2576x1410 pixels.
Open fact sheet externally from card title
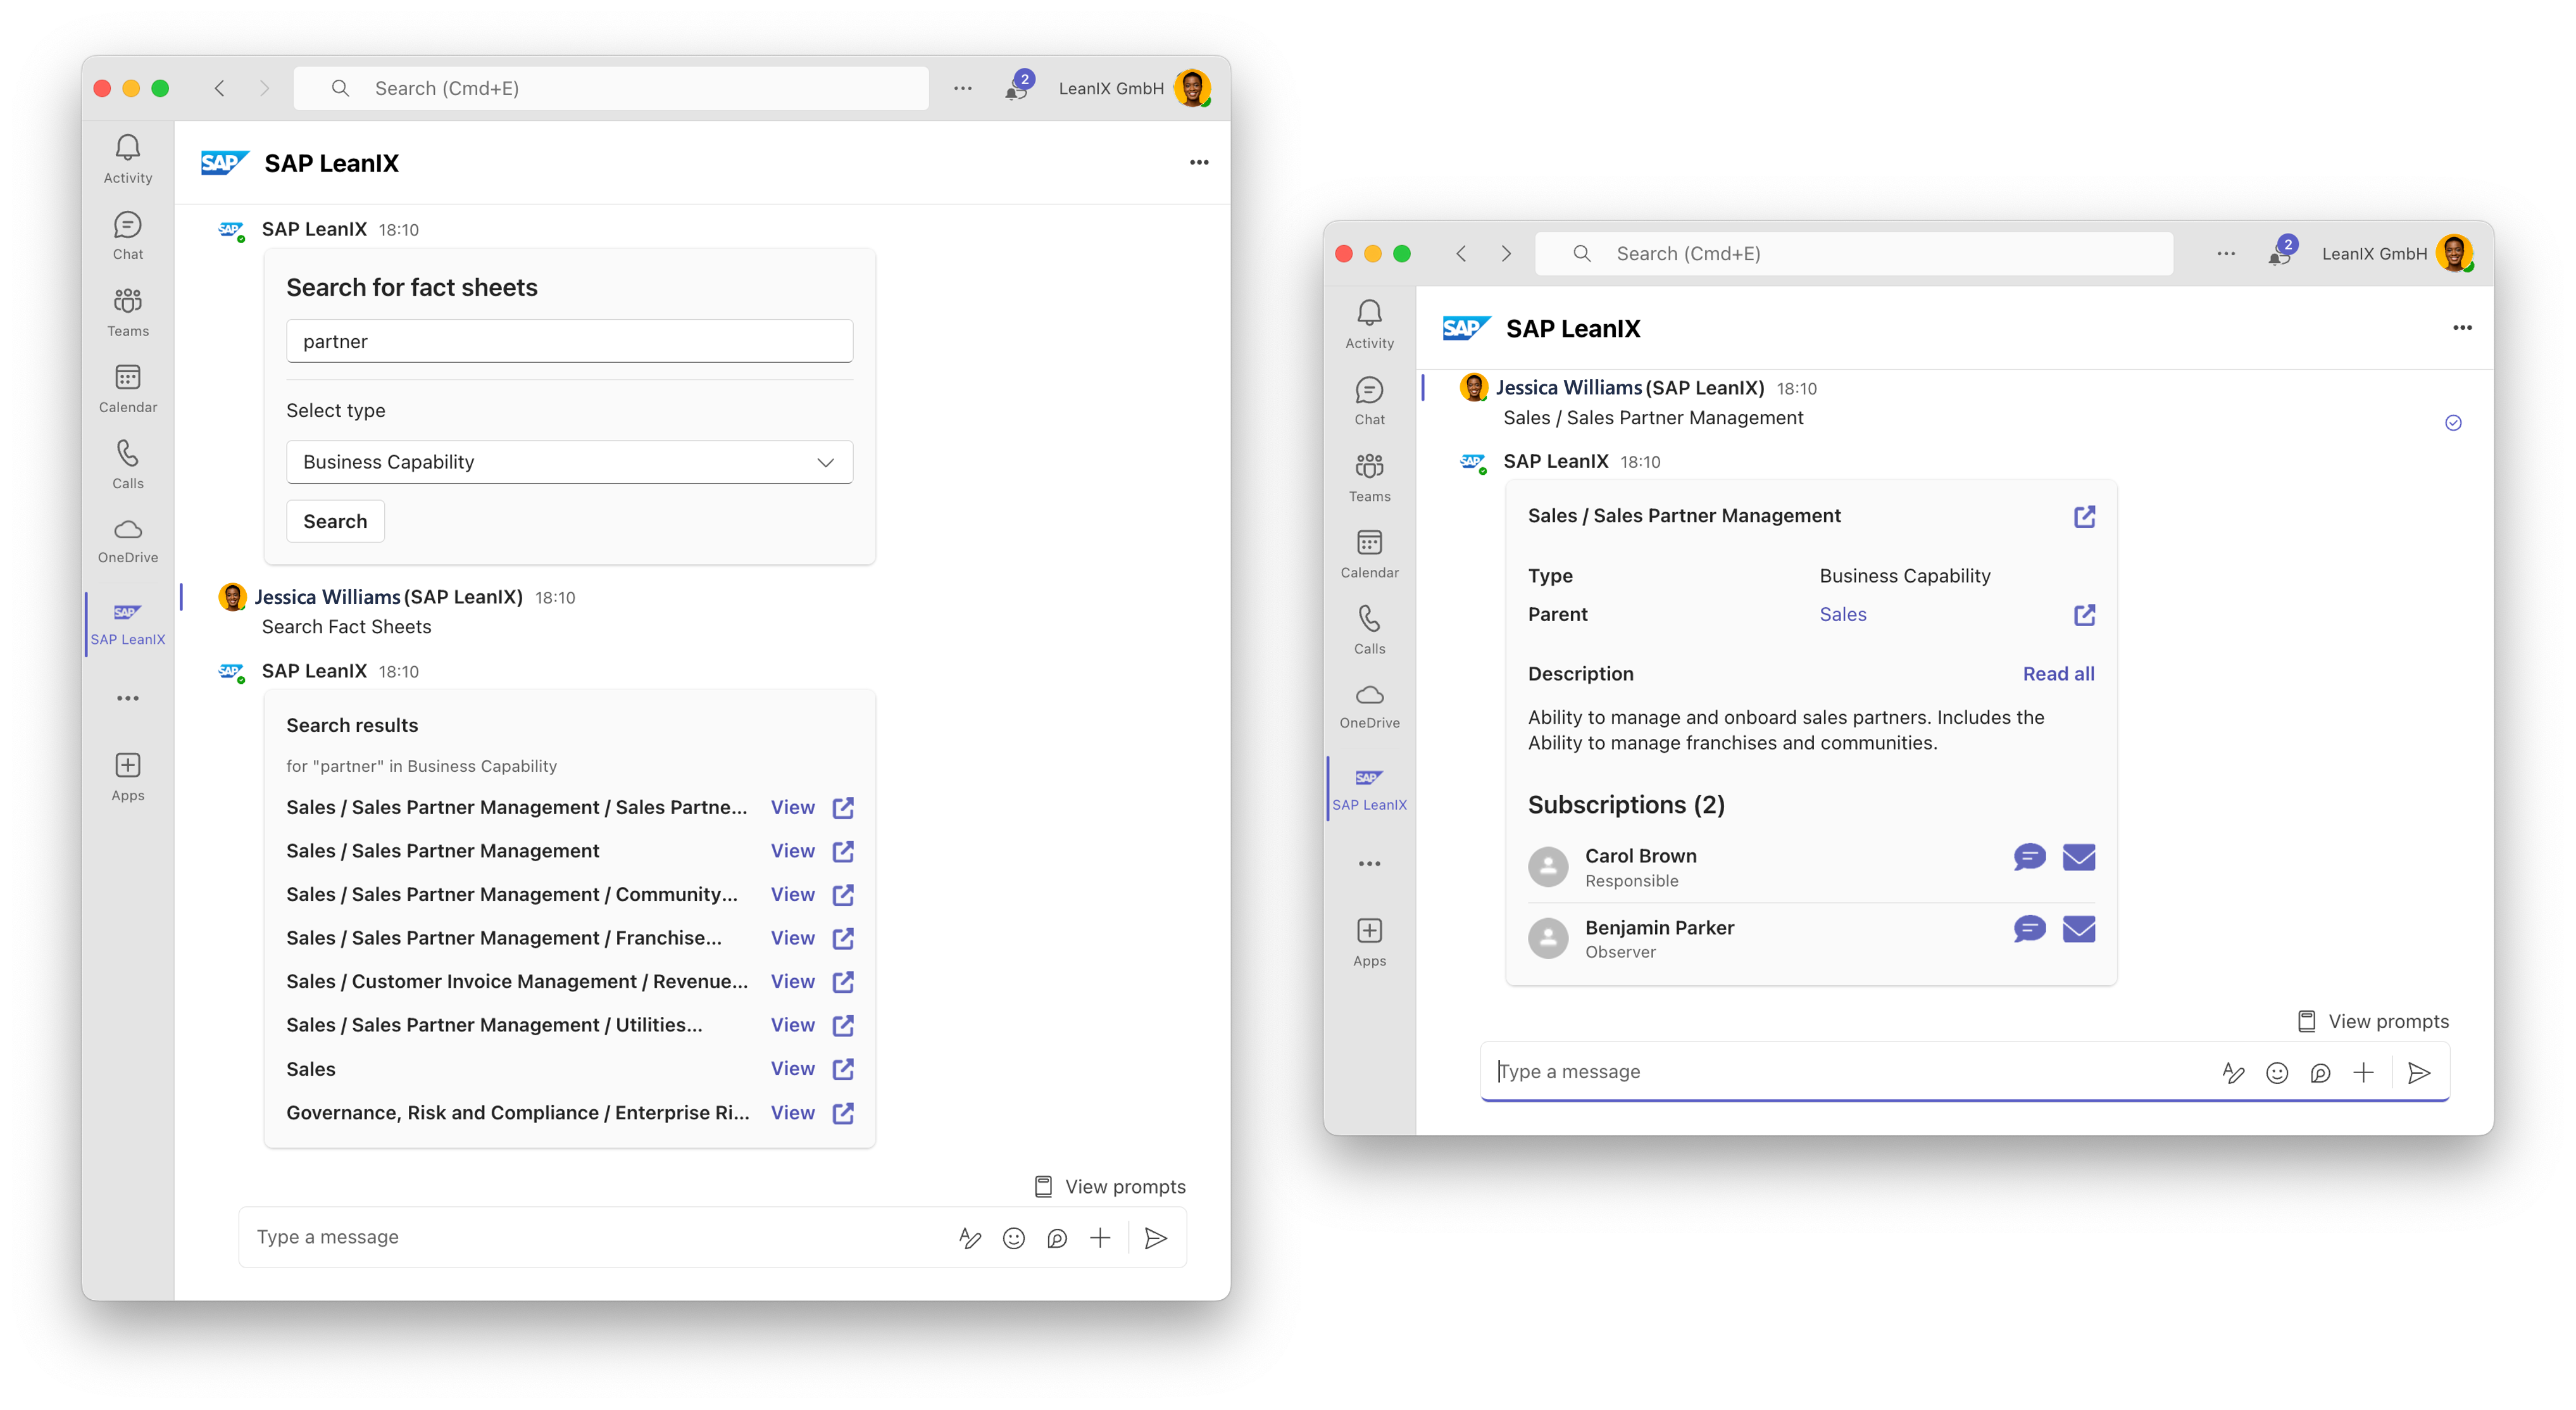[2084, 516]
